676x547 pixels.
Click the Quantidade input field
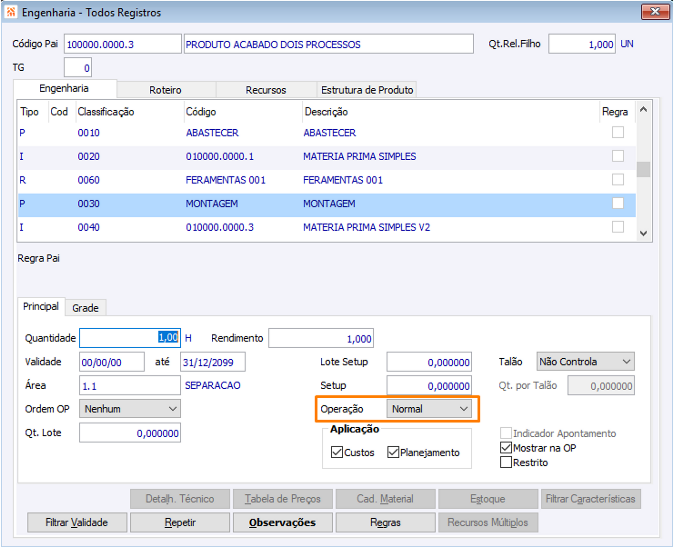[x=130, y=338]
